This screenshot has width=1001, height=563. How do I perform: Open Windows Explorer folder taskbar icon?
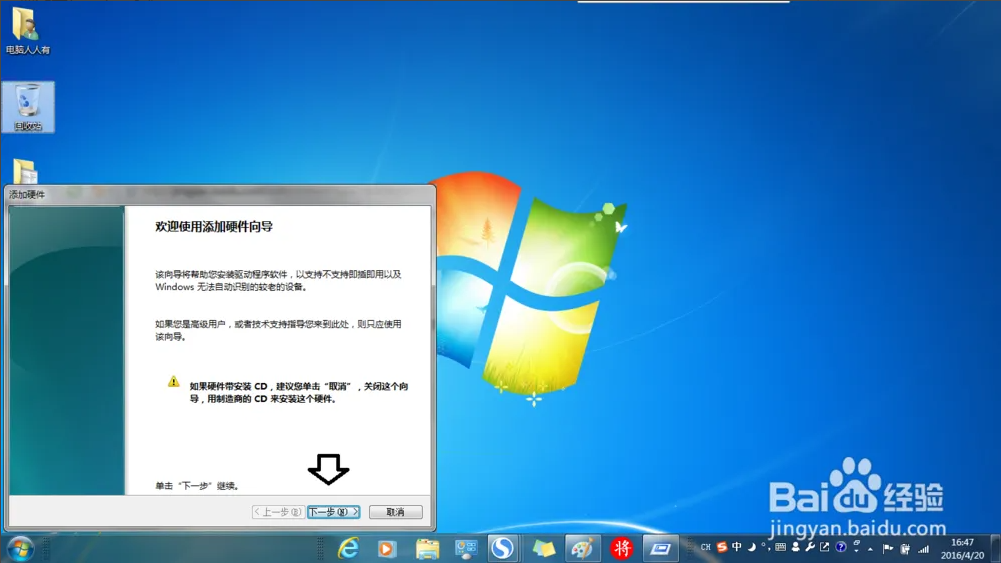coord(427,548)
